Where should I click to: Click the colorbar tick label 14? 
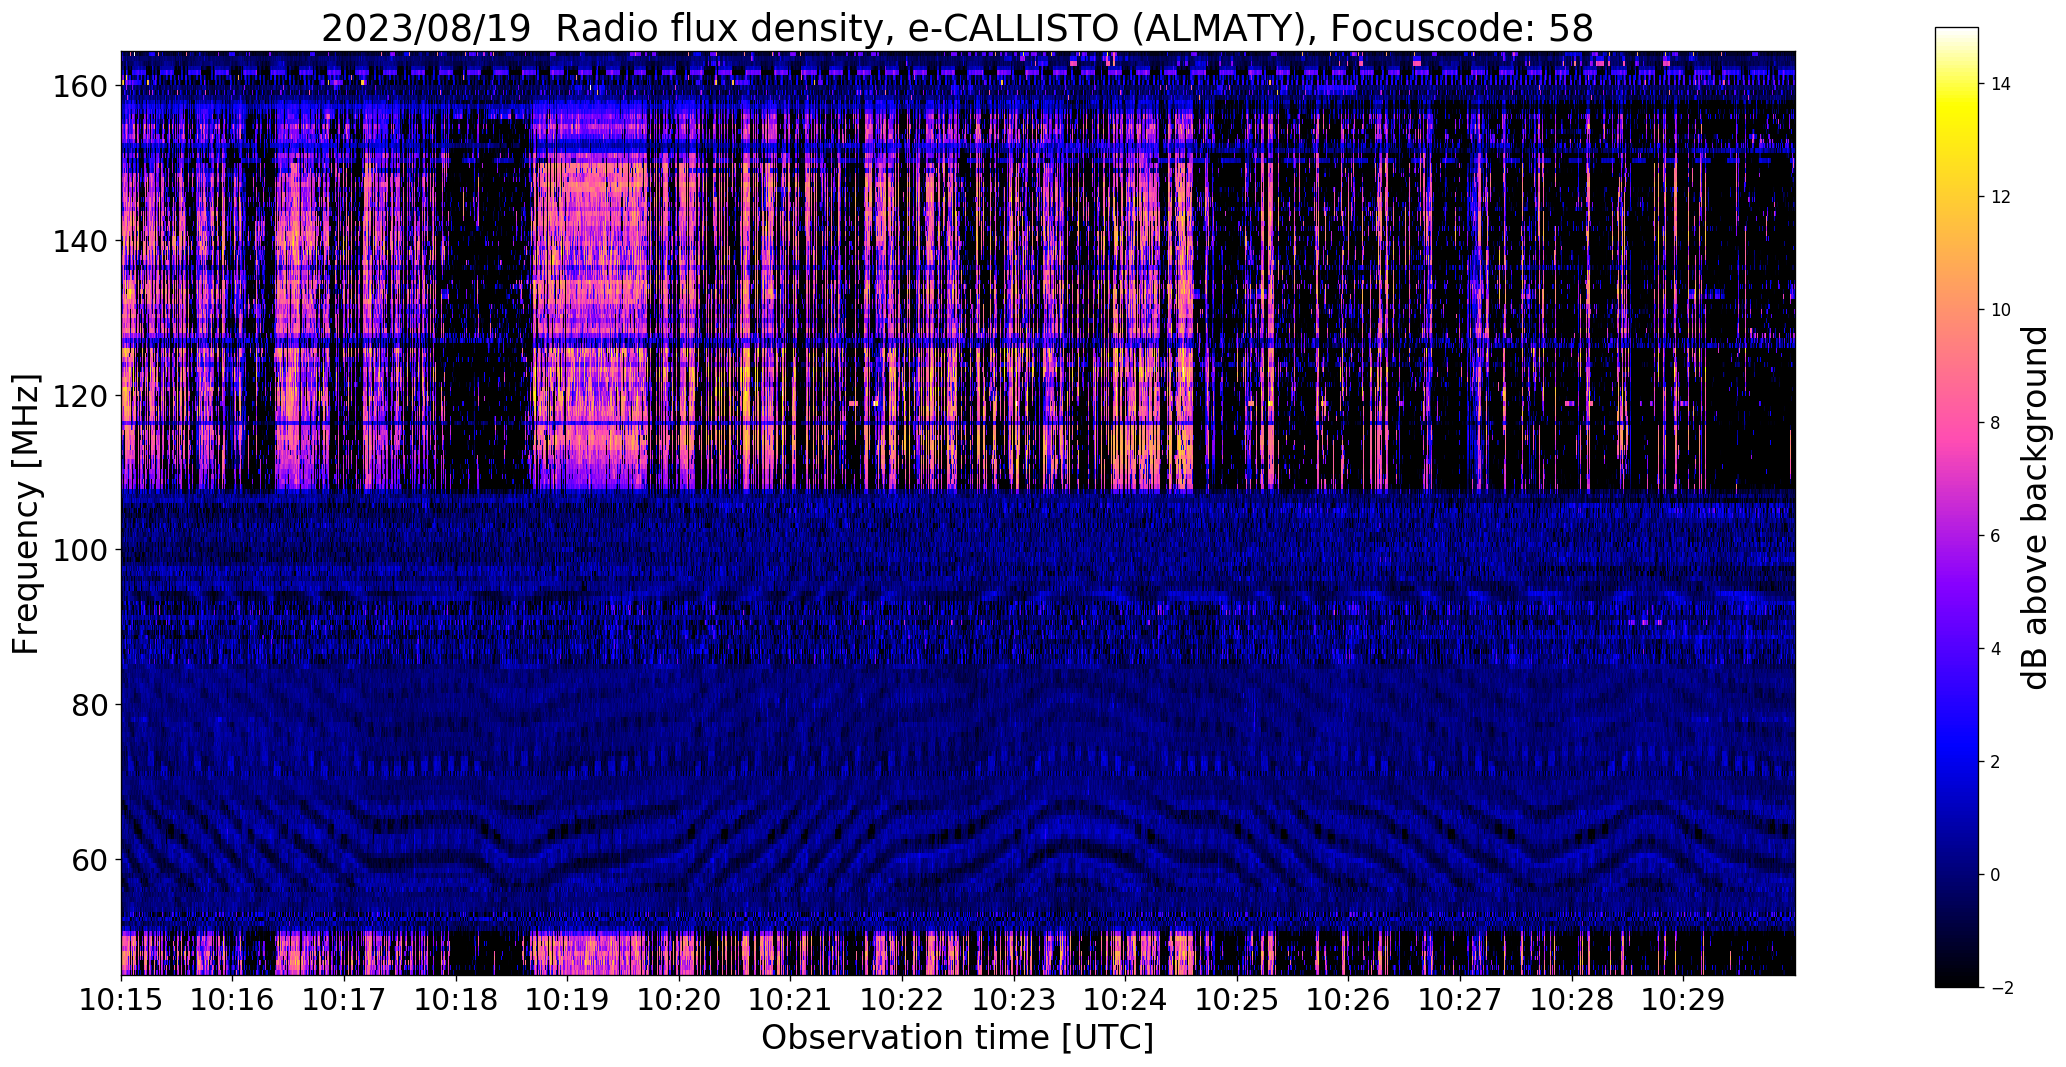coord(2000,84)
